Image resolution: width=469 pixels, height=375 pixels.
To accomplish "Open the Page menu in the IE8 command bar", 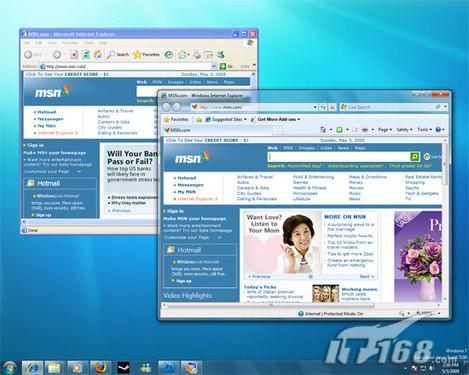I will tap(385, 129).
